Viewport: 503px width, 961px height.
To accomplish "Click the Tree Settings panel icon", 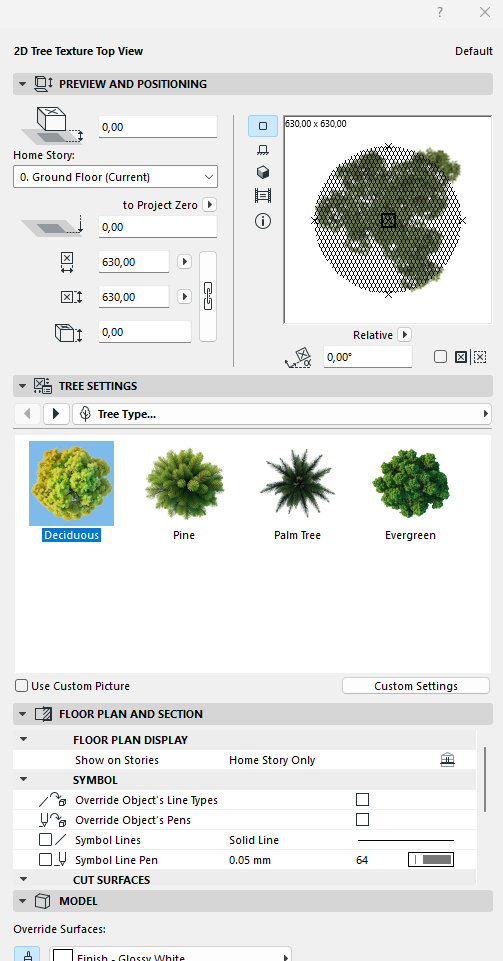I will click(x=43, y=386).
